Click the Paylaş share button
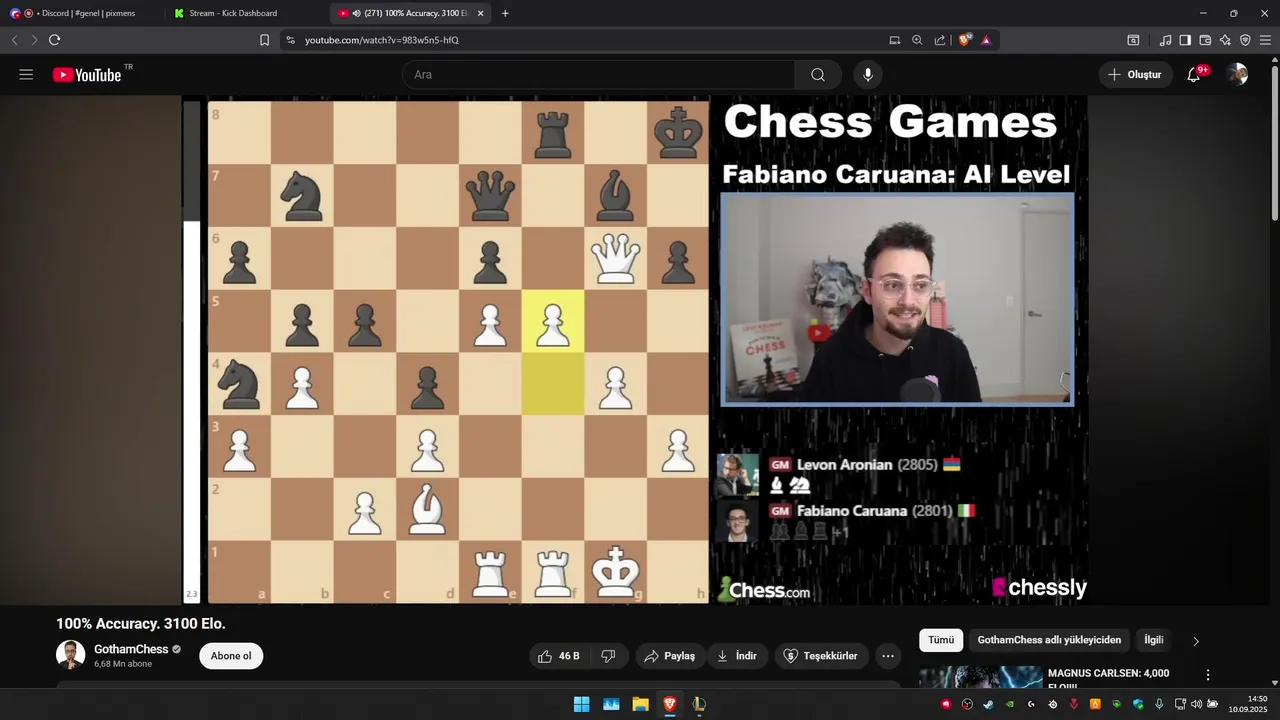Image resolution: width=1280 pixels, height=720 pixels. point(670,656)
